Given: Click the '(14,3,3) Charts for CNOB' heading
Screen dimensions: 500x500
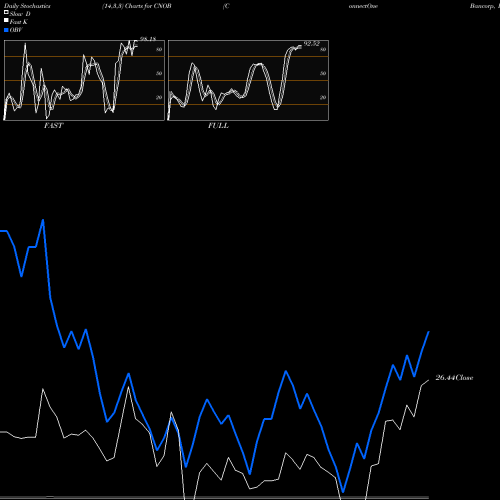Looking at the screenshot, I should (x=137, y=6).
